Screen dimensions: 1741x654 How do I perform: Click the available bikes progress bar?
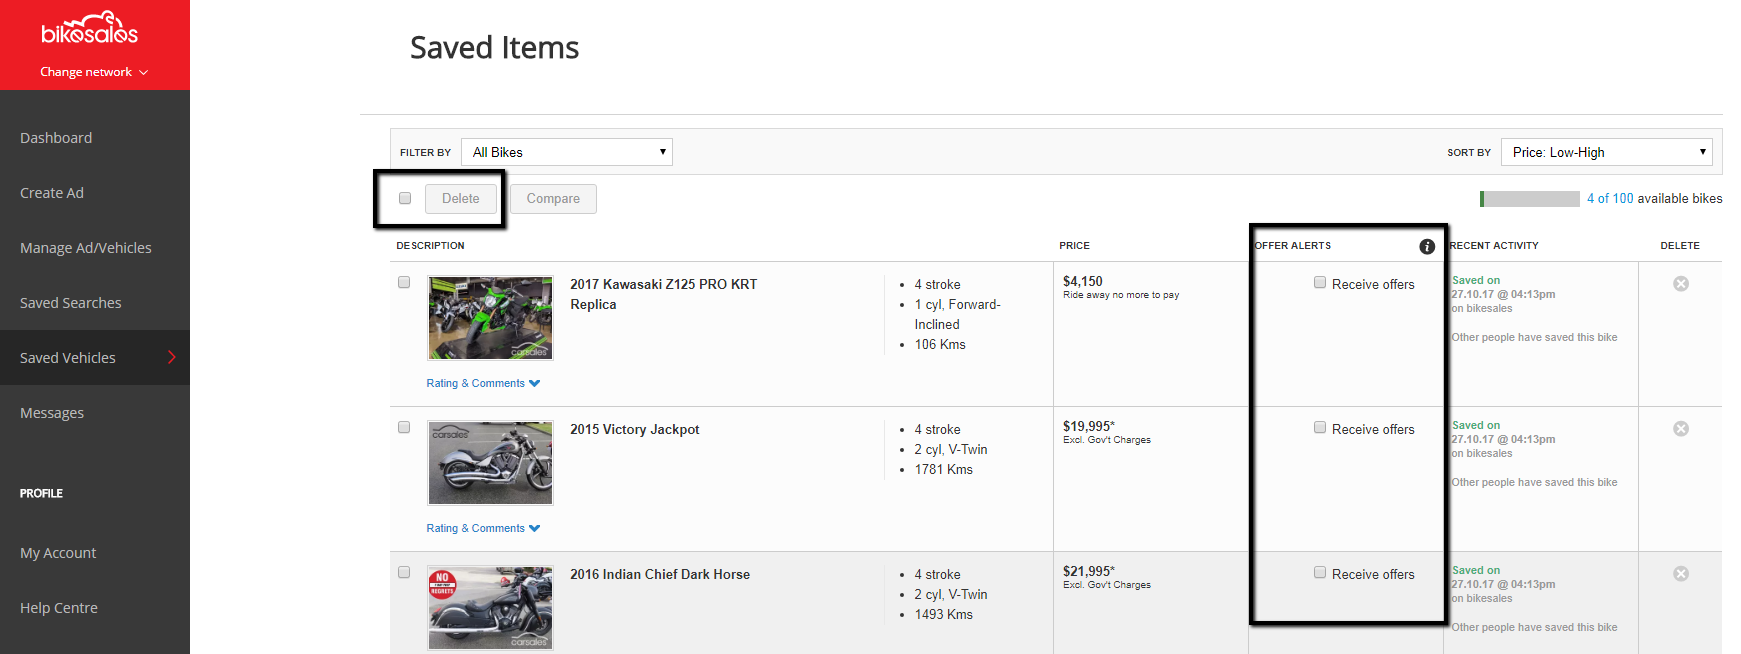(x=1530, y=199)
